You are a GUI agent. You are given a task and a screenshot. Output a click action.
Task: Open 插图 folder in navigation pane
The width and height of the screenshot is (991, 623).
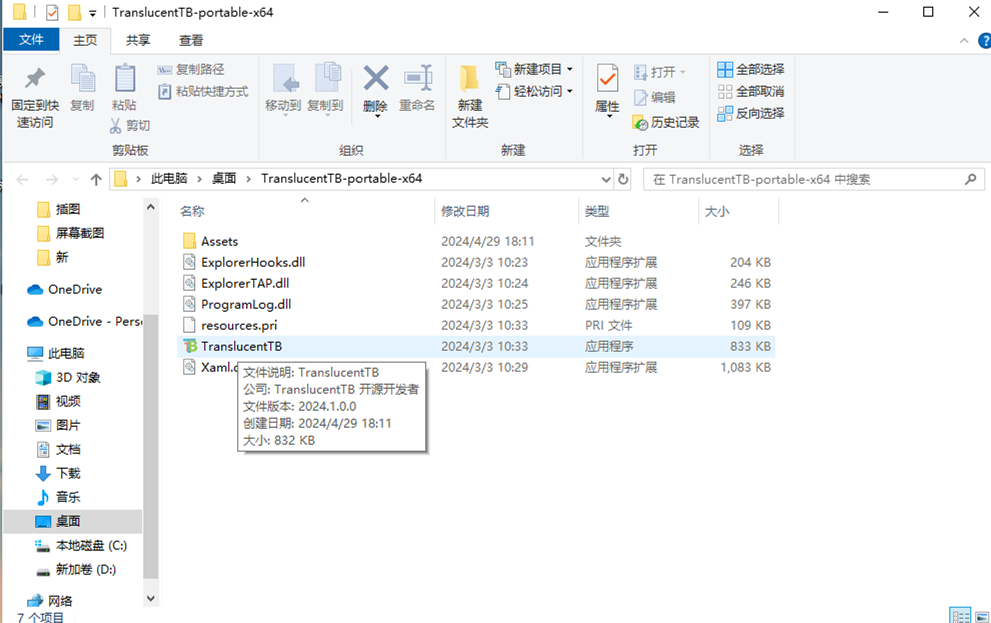(68, 209)
